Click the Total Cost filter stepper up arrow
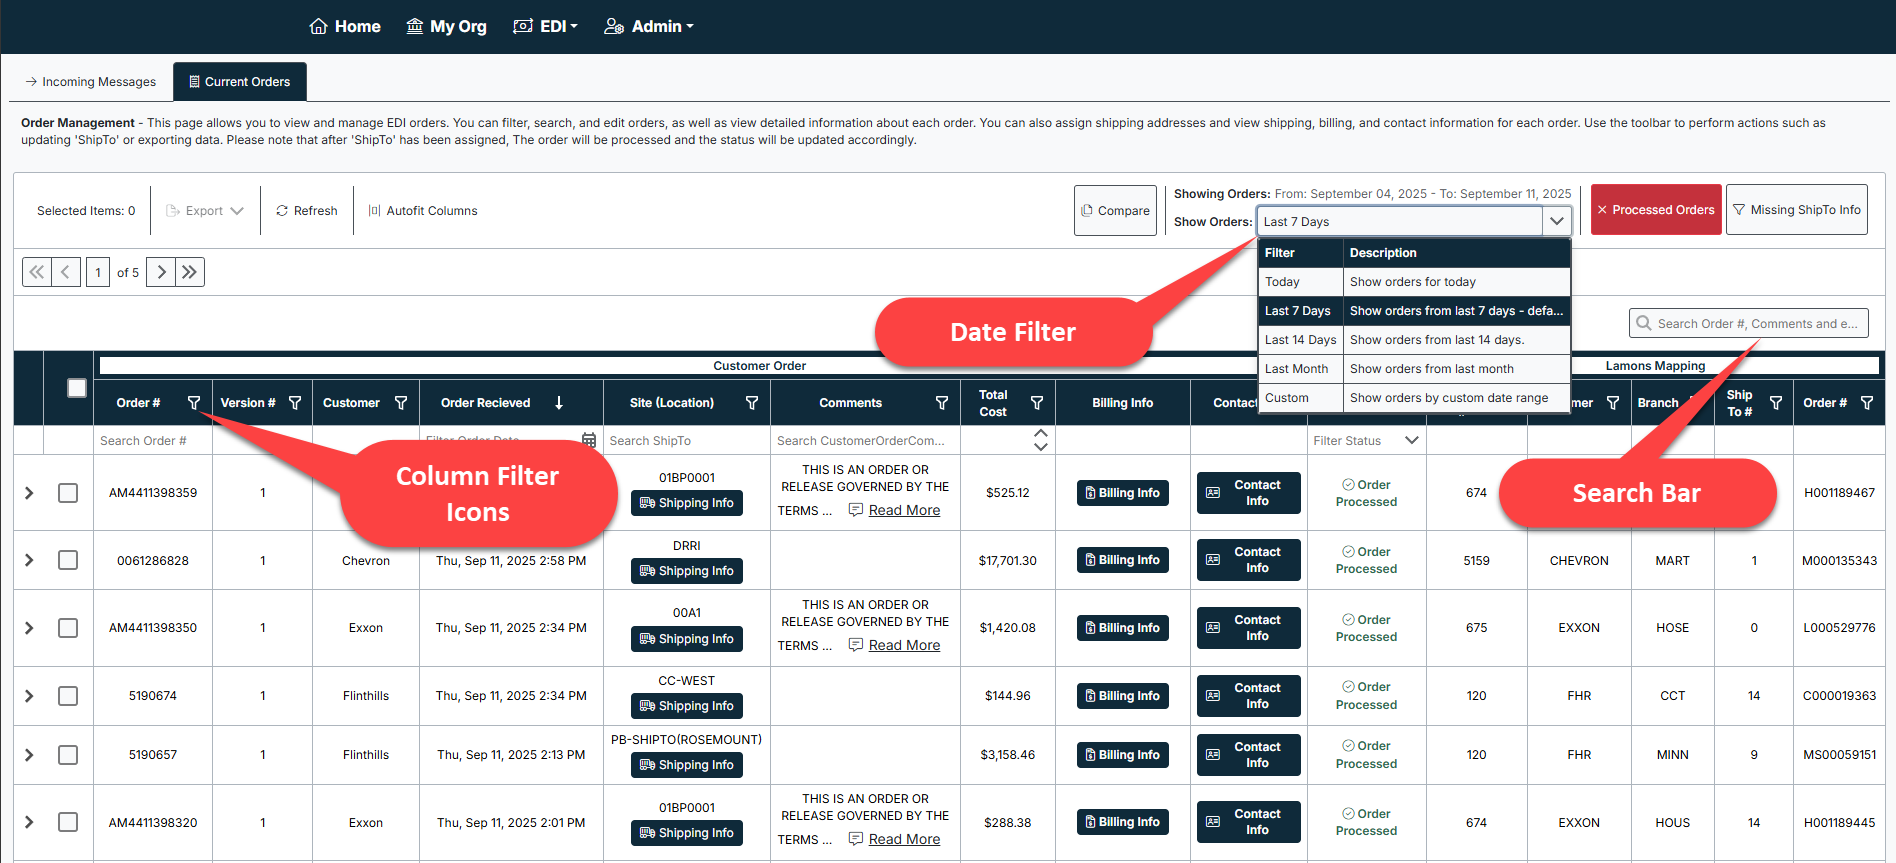Viewport: 1896px width, 863px height. click(x=1040, y=434)
